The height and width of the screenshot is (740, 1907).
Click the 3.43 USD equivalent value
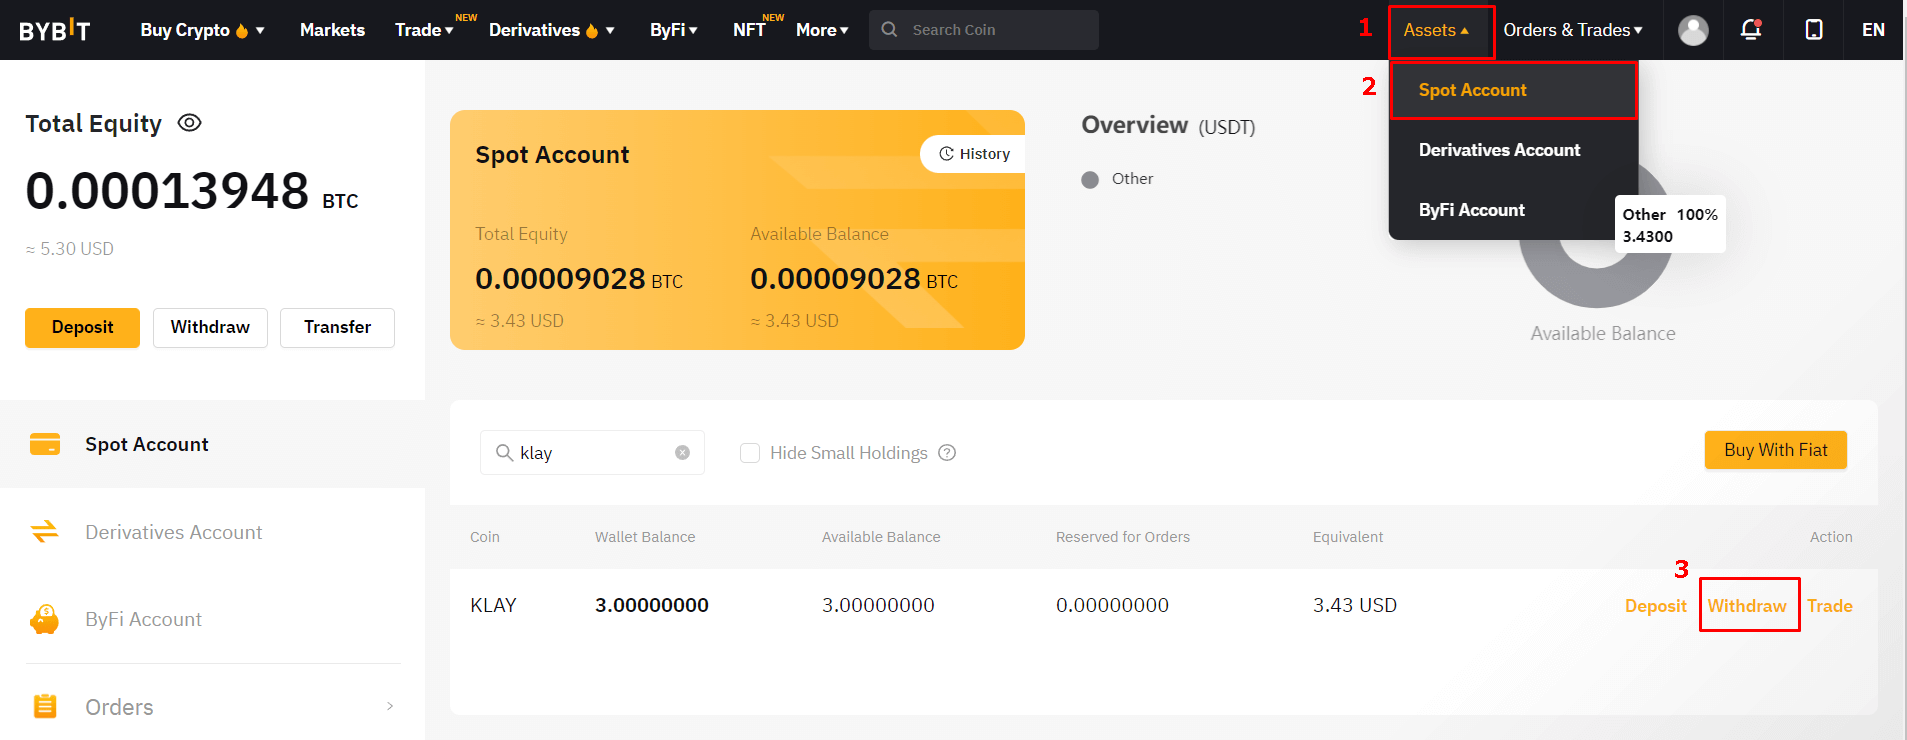click(1354, 605)
